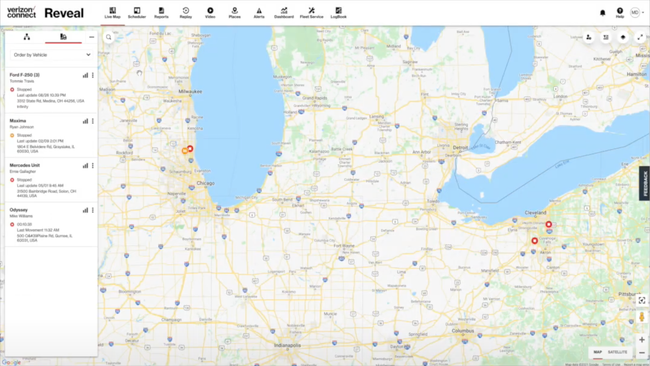The image size is (650, 366).
Task: Click signal bars icon for Ford F-250
Action: tap(85, 75)
